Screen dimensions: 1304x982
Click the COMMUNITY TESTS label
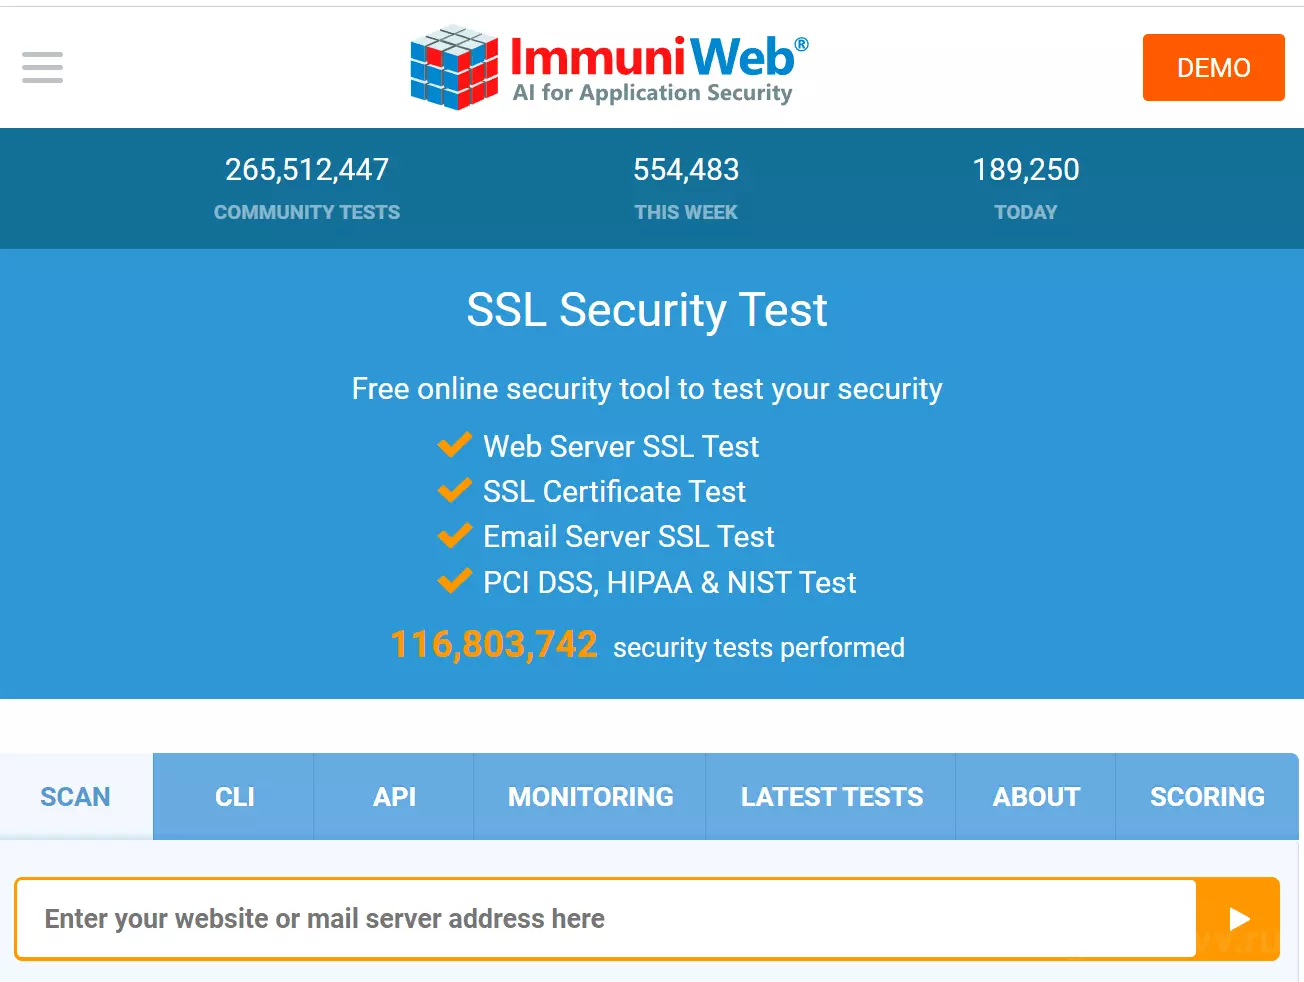click(x=307, y=212)
